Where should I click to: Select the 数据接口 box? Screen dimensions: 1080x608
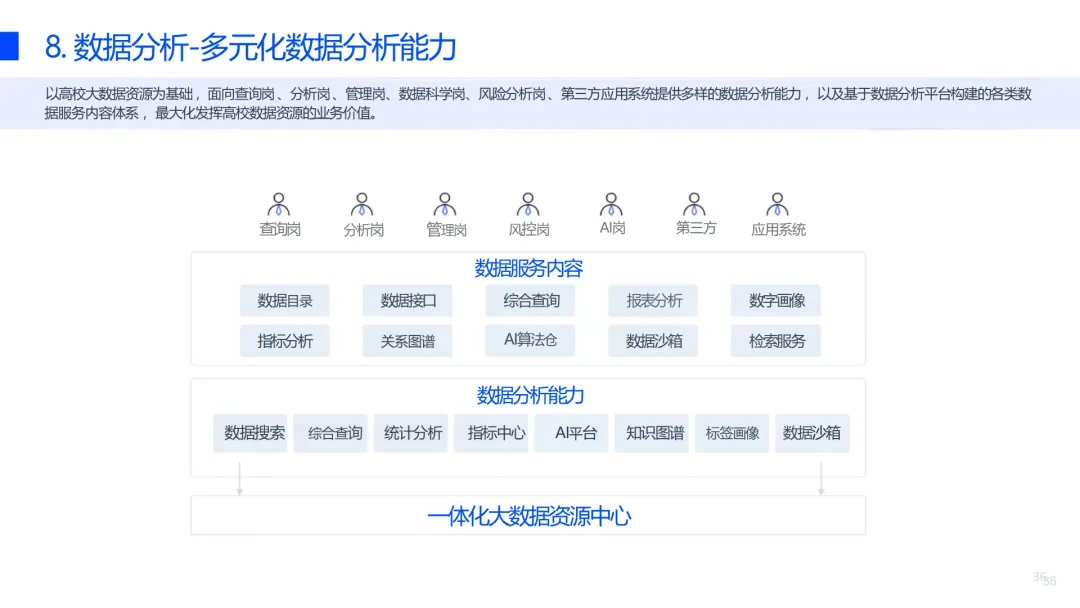coord(407,301)
